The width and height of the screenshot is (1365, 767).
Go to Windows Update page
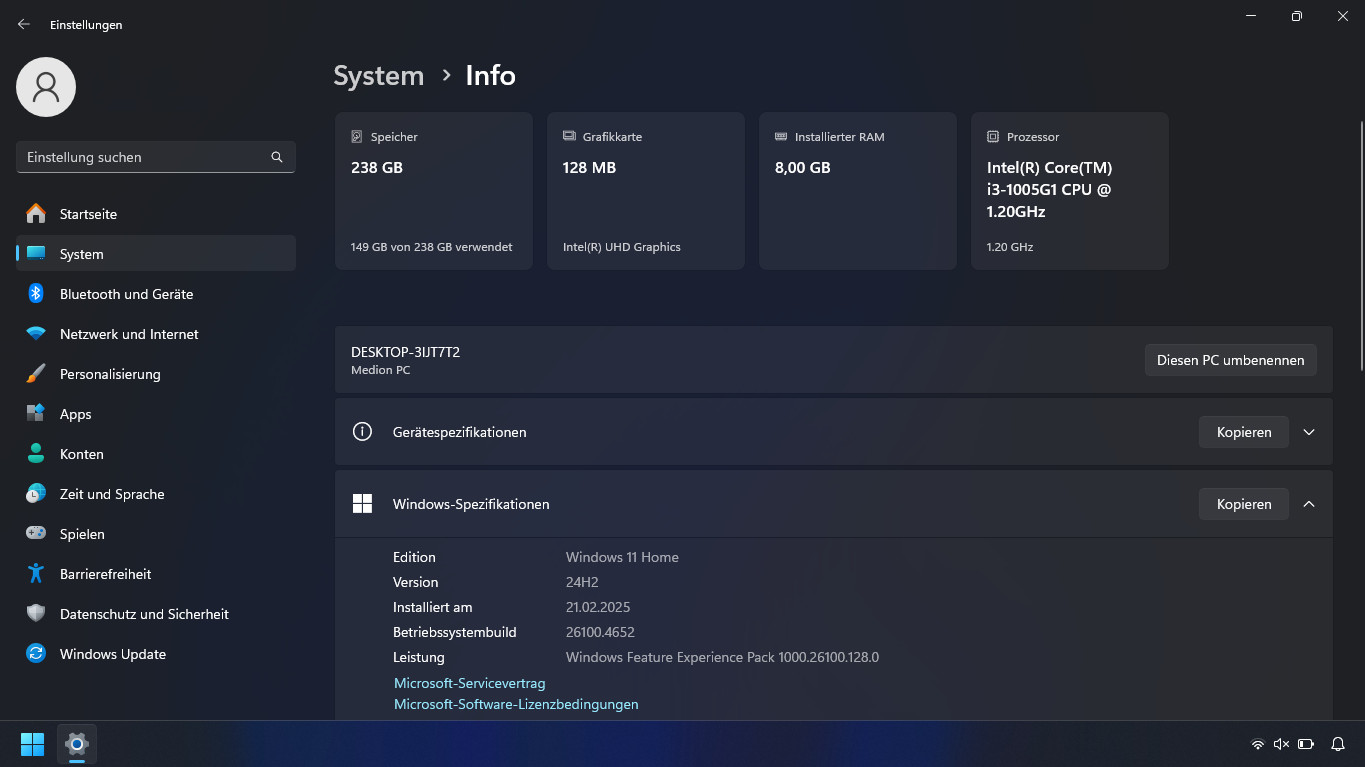coord(156,654)
